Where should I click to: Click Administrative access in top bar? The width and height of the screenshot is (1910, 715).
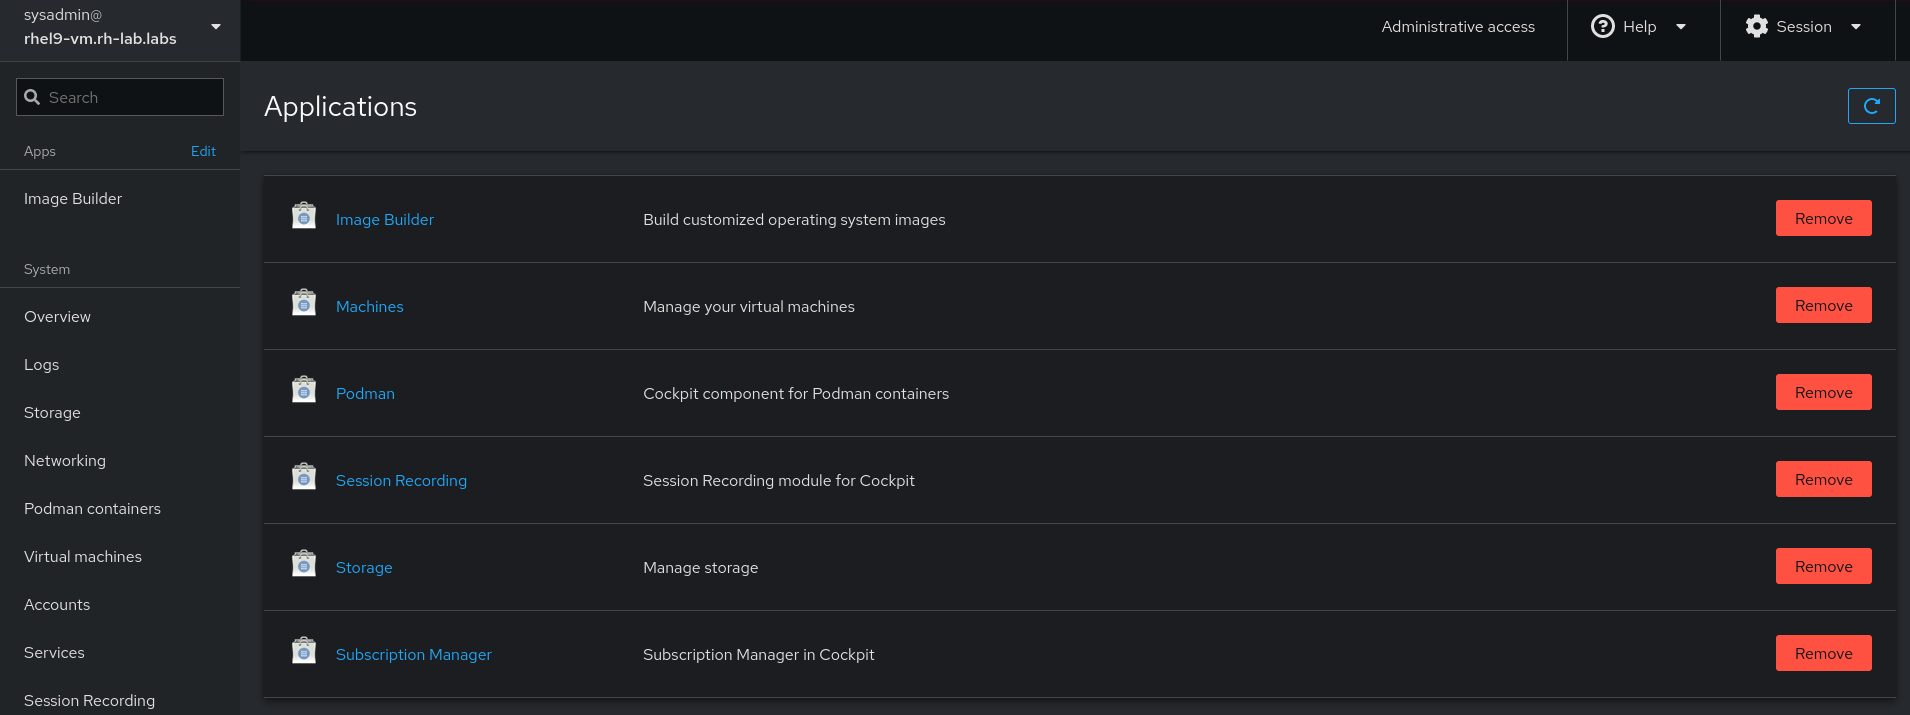point(1457,27)
